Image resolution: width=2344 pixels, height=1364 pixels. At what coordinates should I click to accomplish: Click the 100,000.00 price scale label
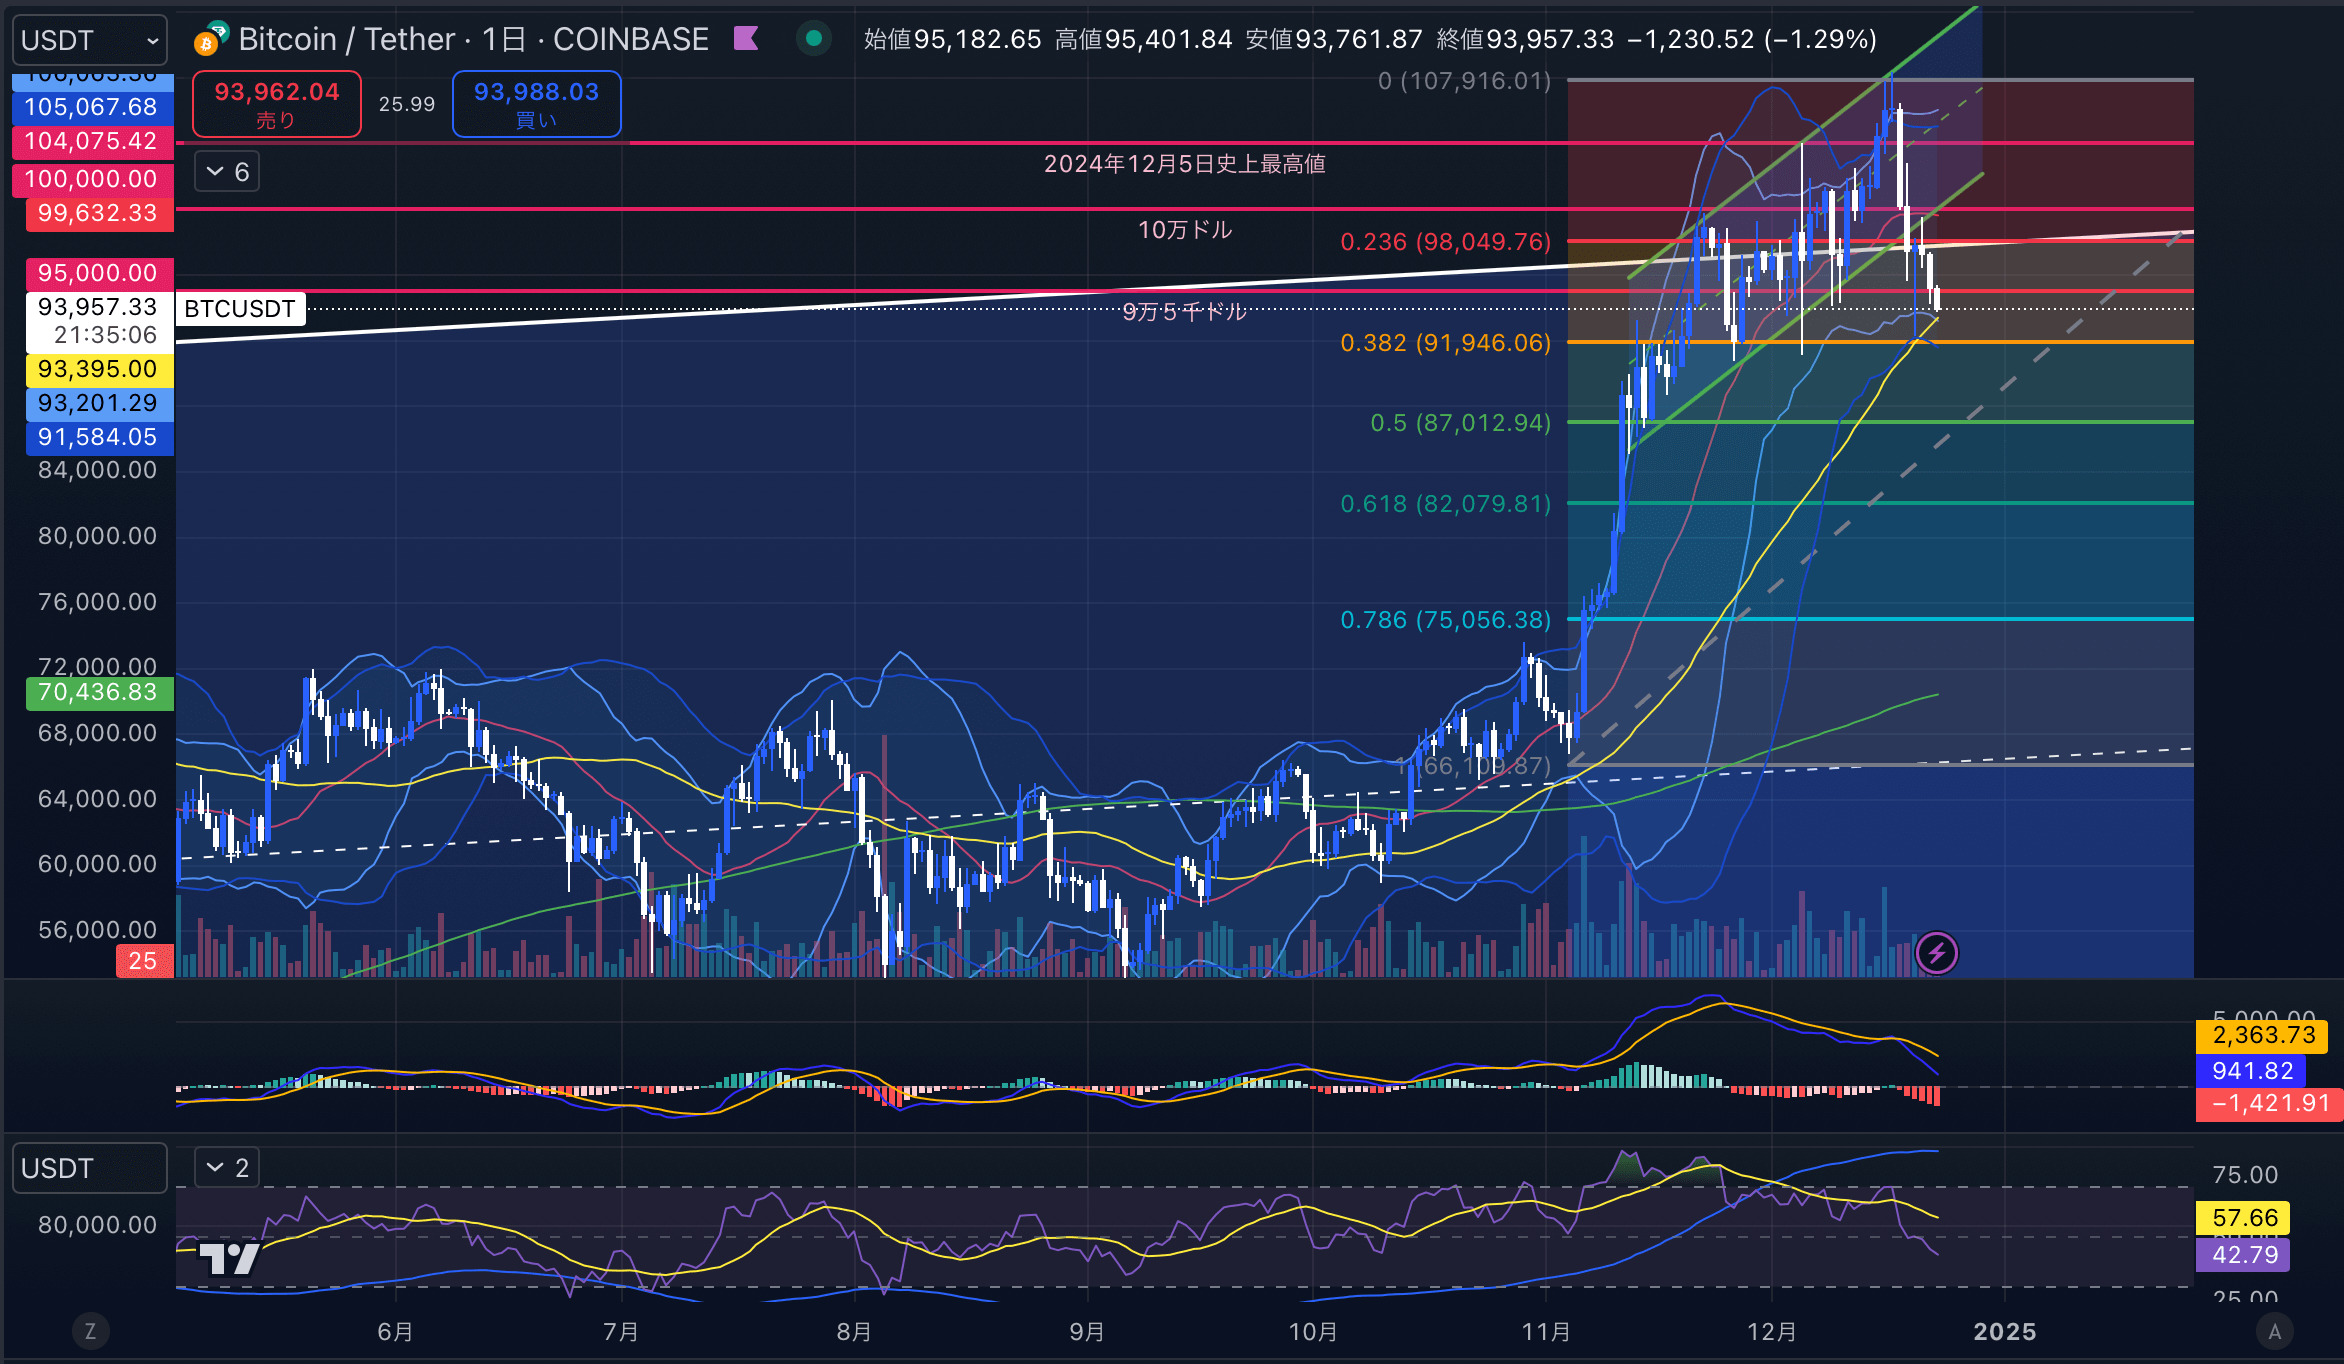(x=92, y=179)
